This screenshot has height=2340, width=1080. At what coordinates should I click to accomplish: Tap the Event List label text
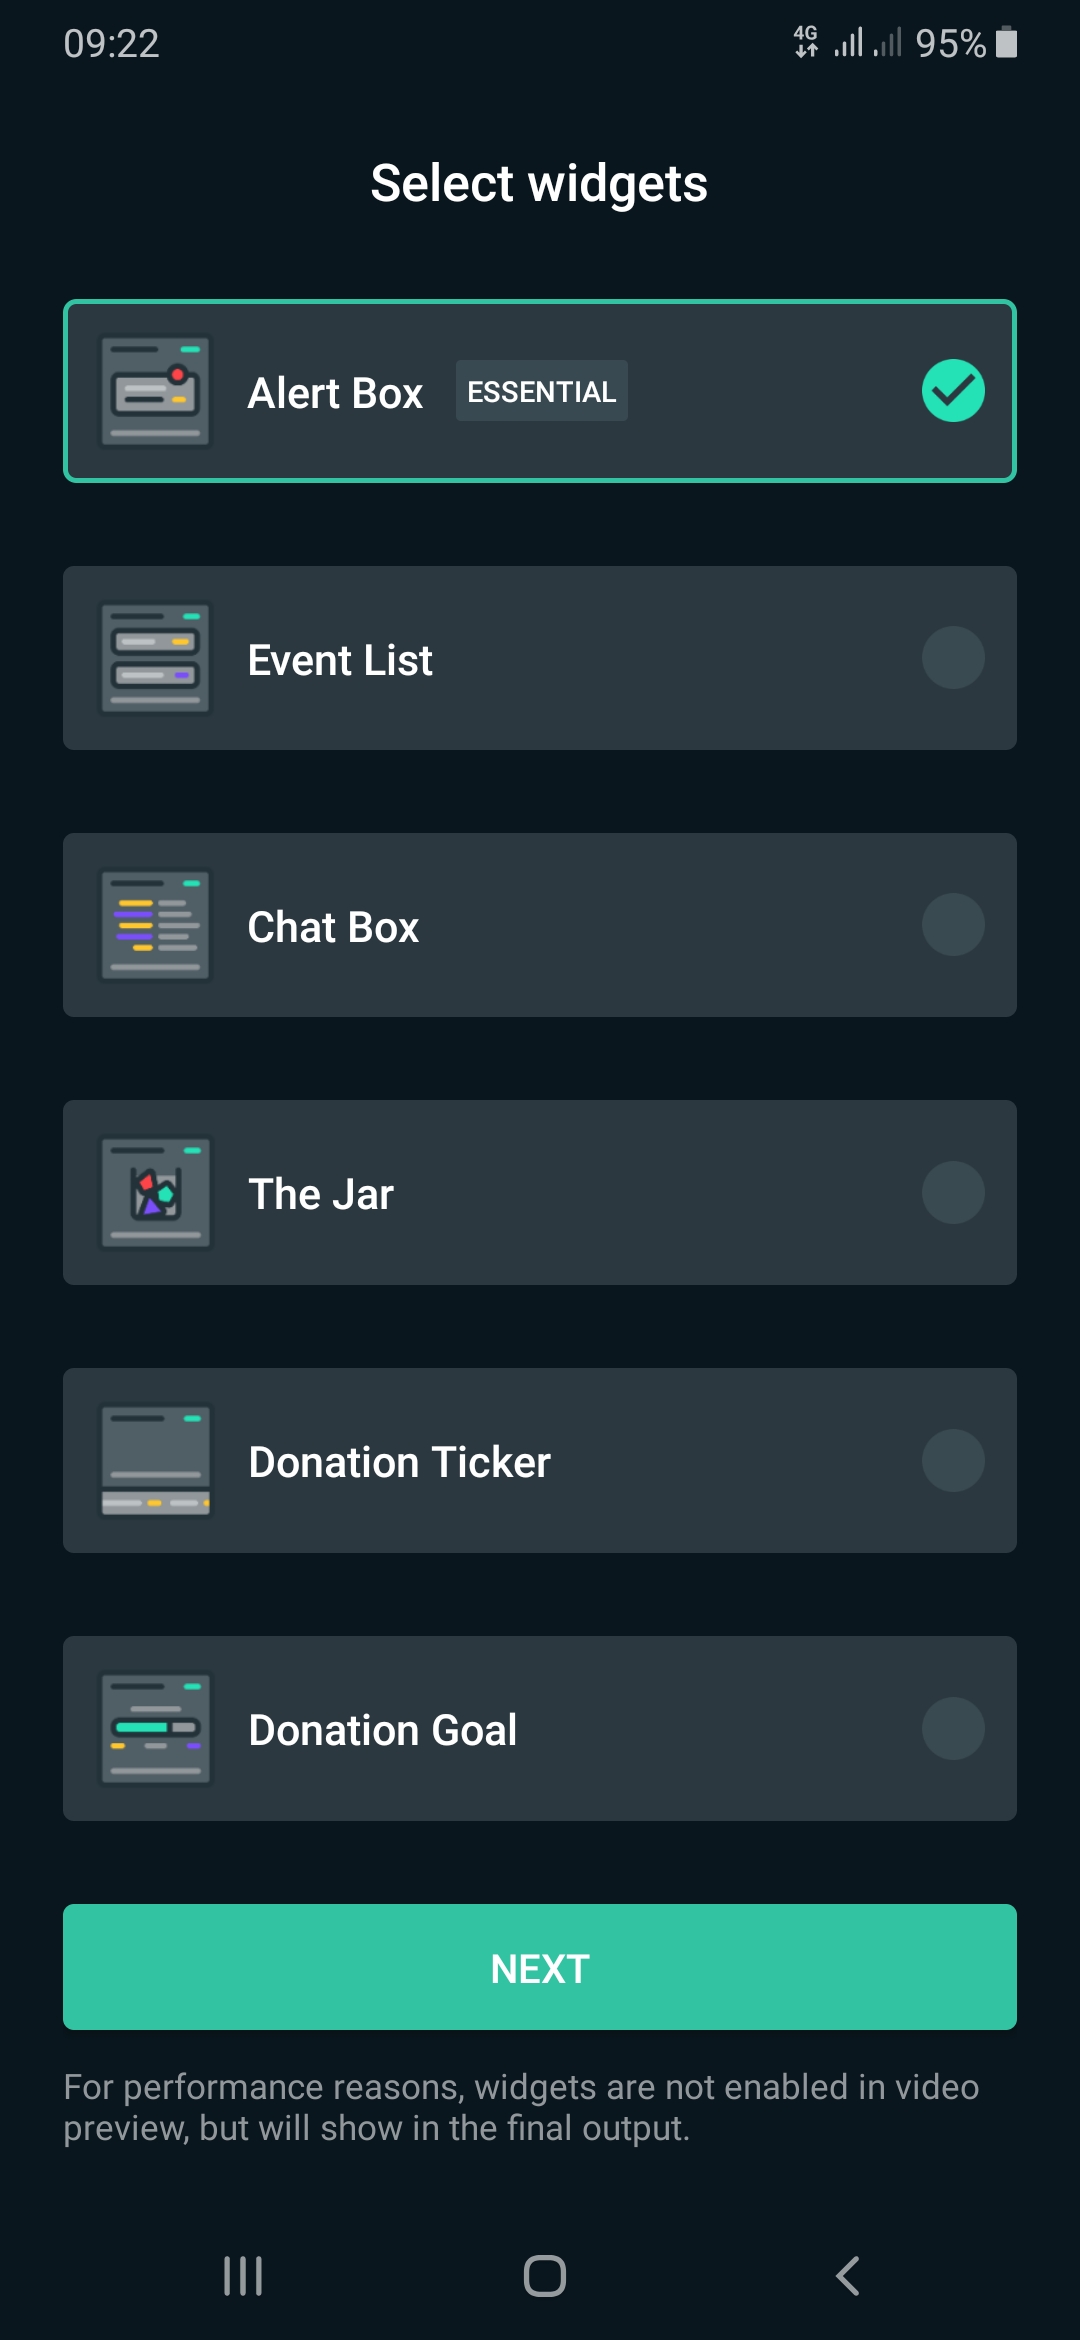tap(340, 660)
